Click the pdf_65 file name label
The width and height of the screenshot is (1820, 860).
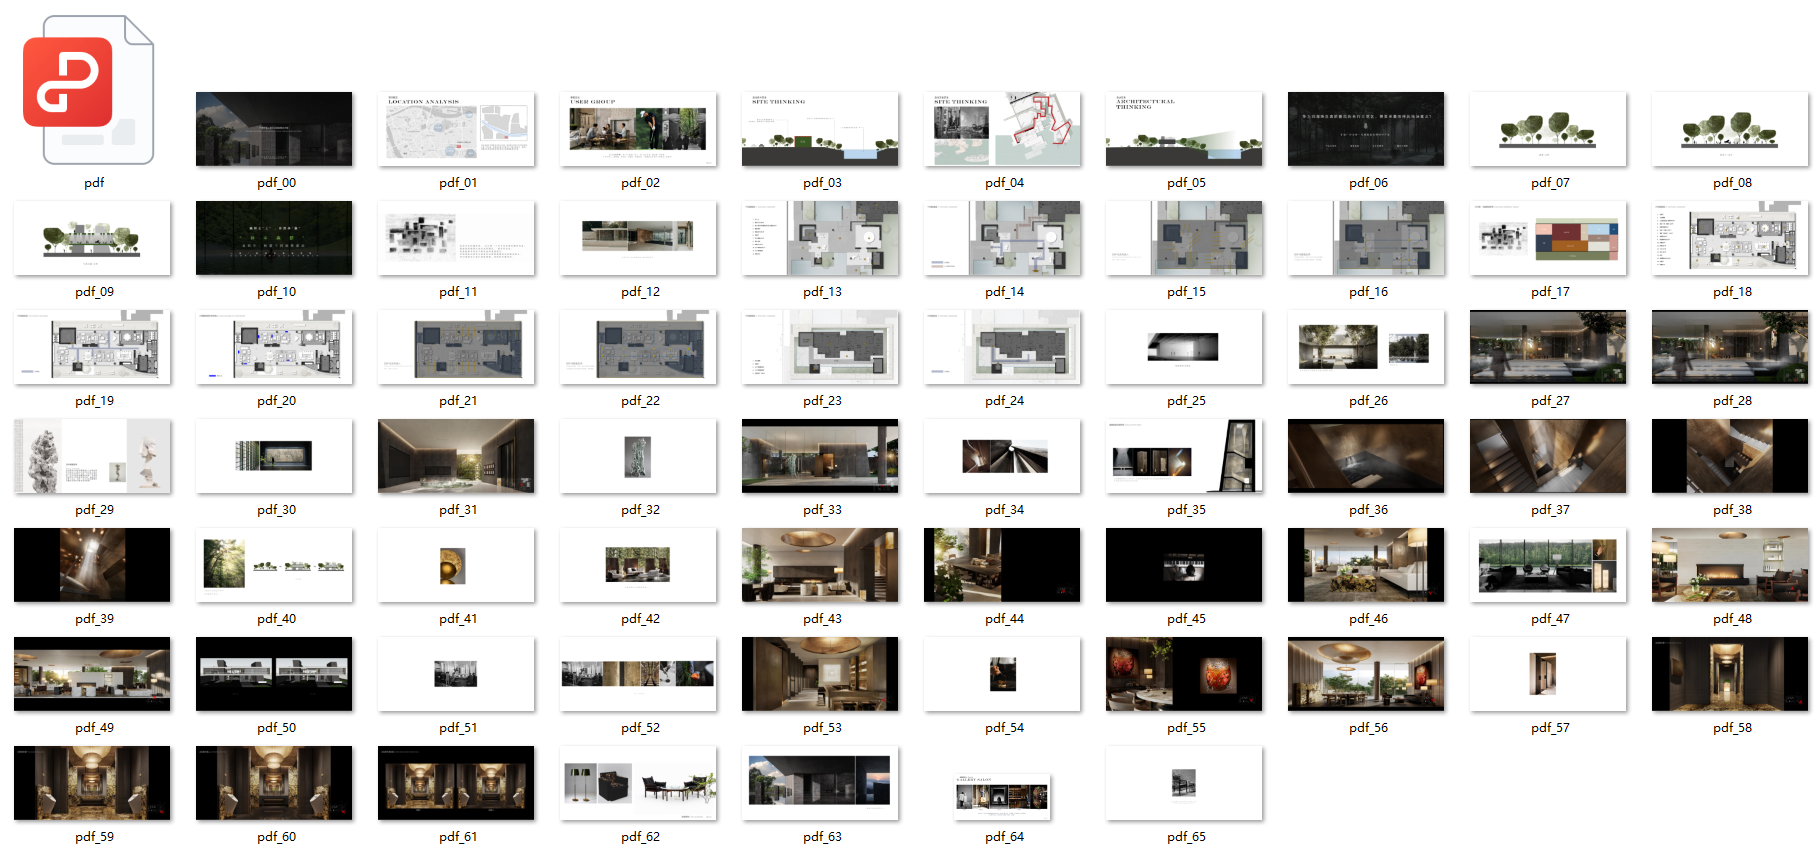tap(1186, 837)
